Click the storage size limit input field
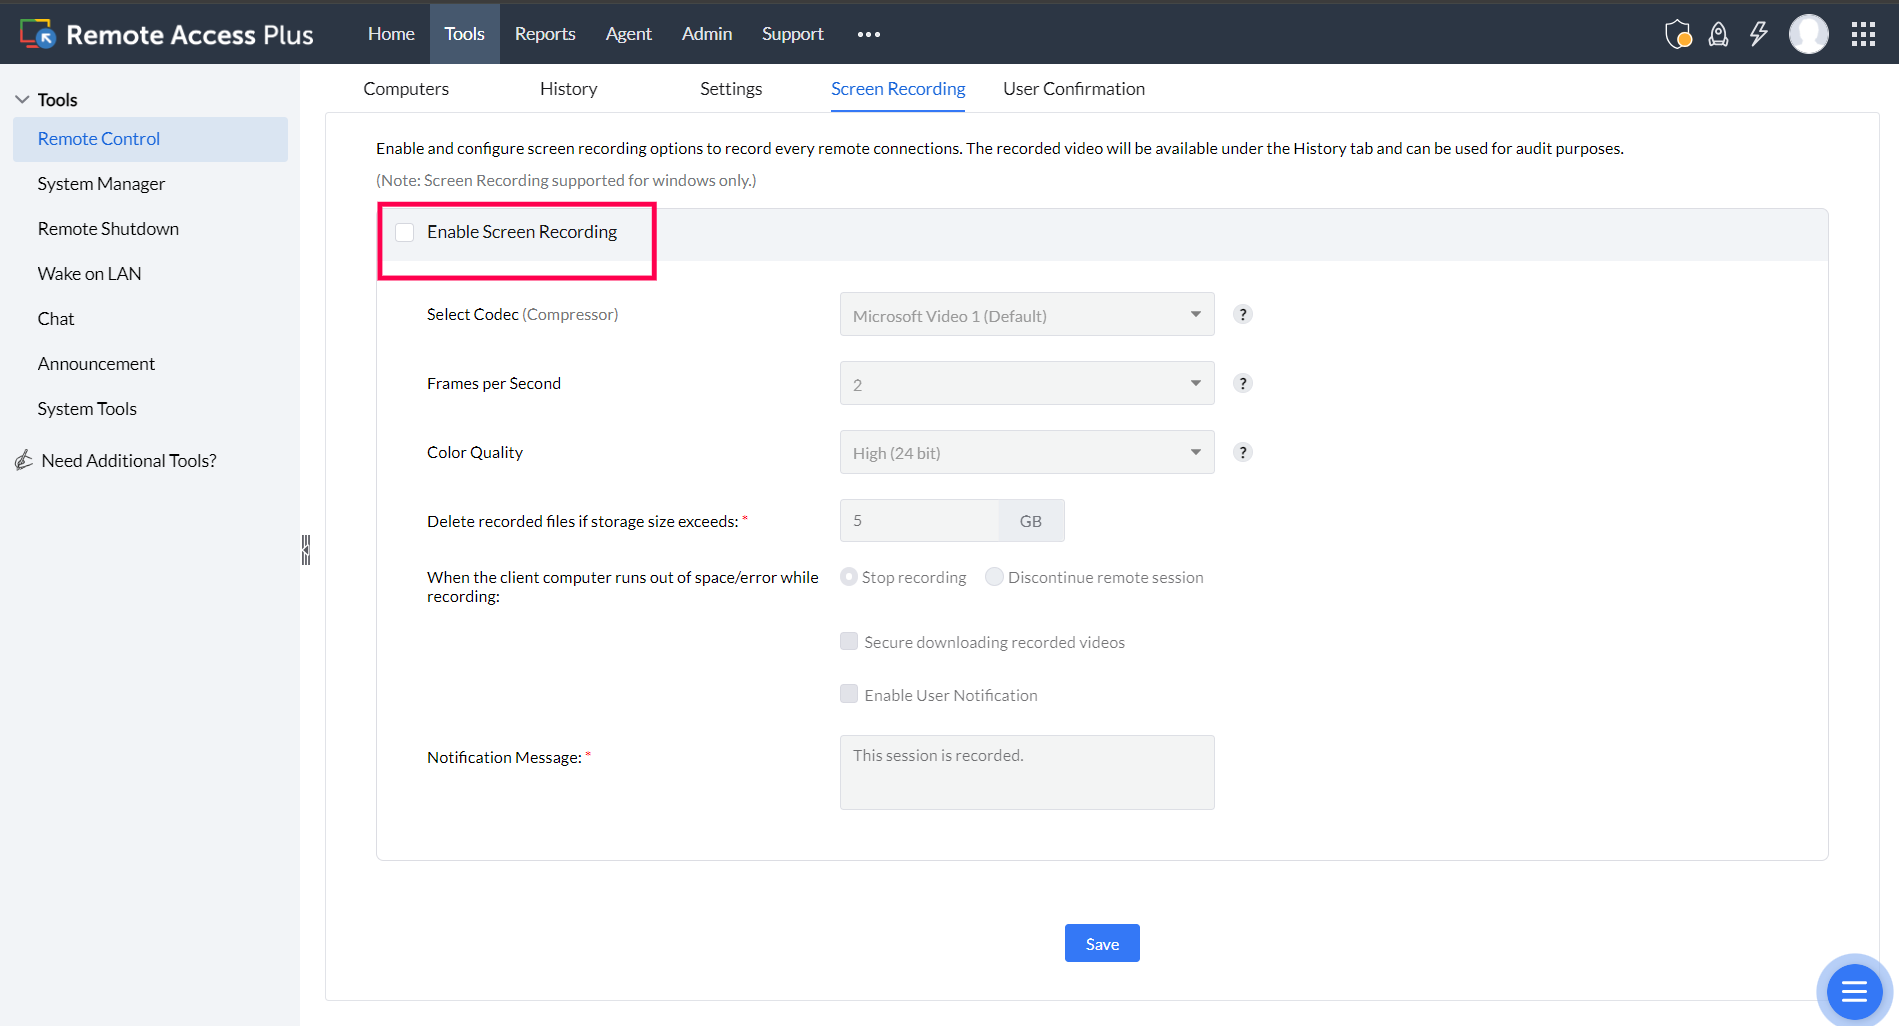 coord(919,521)
